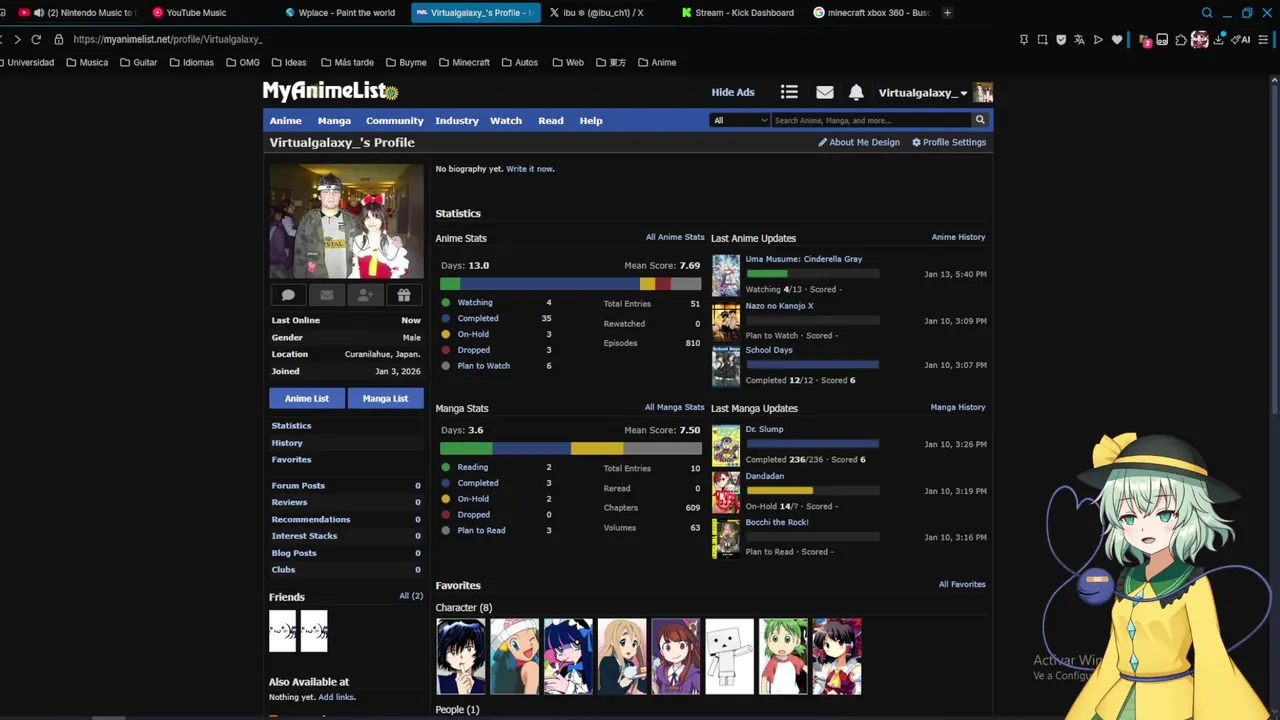This screenshot has width=1280, height=720.
Task: Open Anime History link
Action: click(x=958, y=237)
